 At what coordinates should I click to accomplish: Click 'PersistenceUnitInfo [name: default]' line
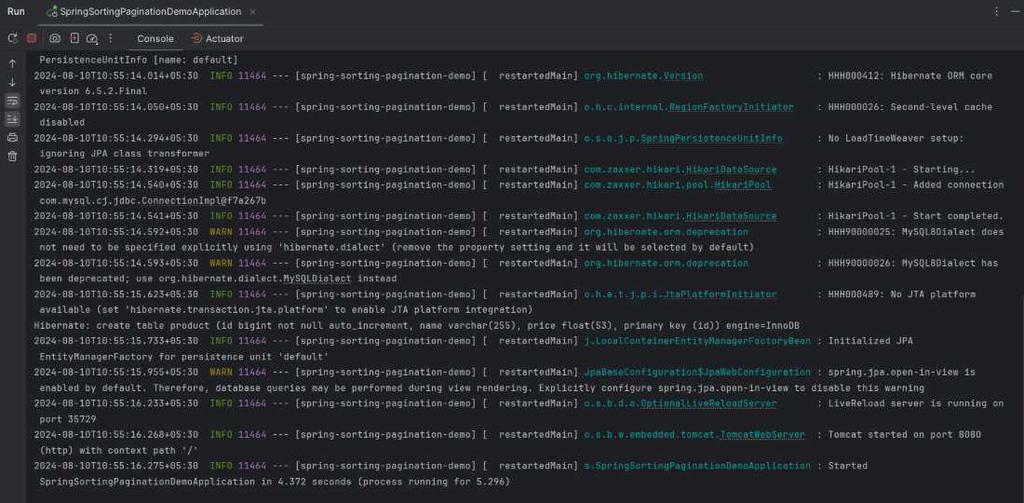pos(138,60)
